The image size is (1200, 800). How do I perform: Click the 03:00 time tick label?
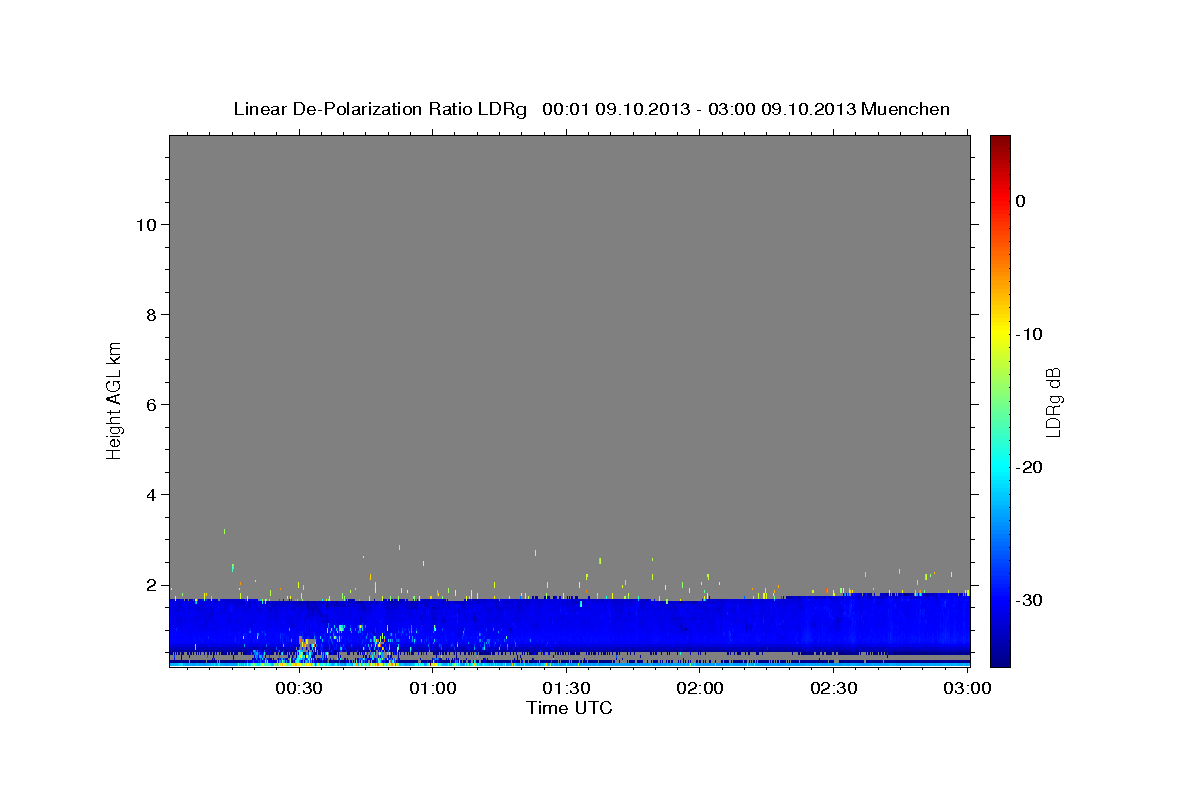tap(968, 689)
